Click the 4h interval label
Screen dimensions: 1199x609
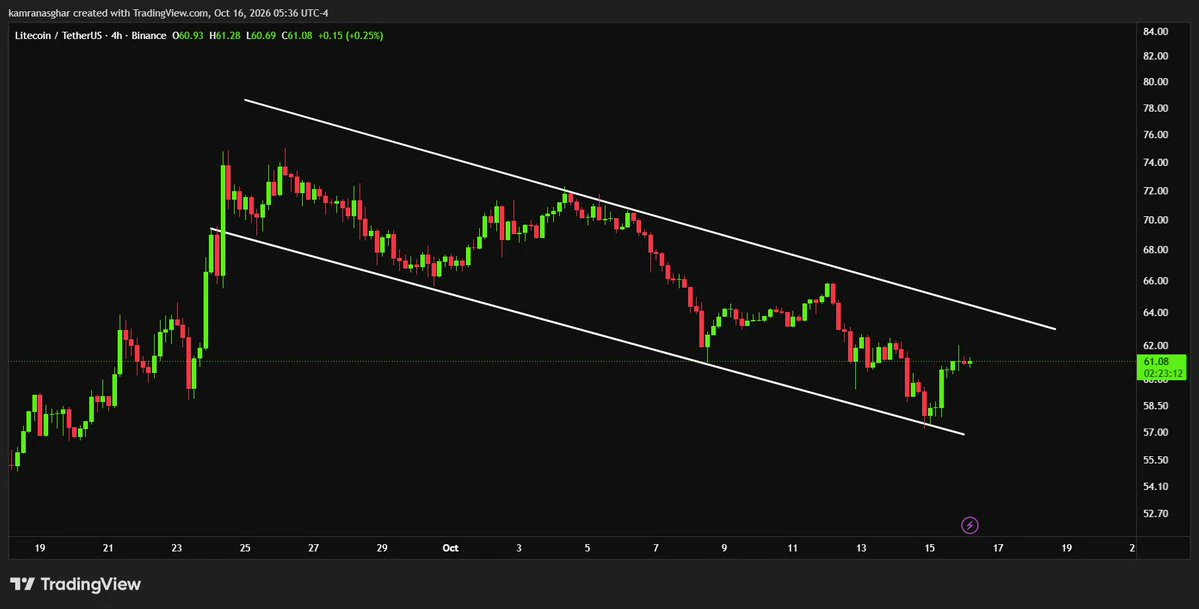click(117, 36)
